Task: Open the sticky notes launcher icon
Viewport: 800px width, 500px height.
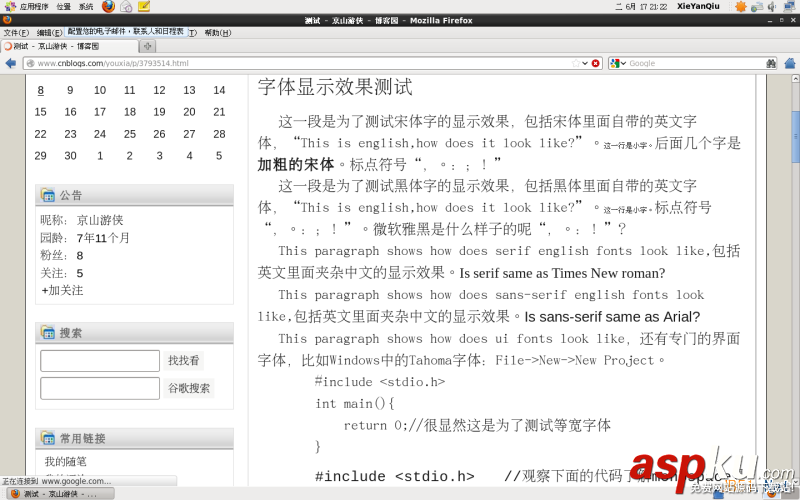Action: point(144,6)
